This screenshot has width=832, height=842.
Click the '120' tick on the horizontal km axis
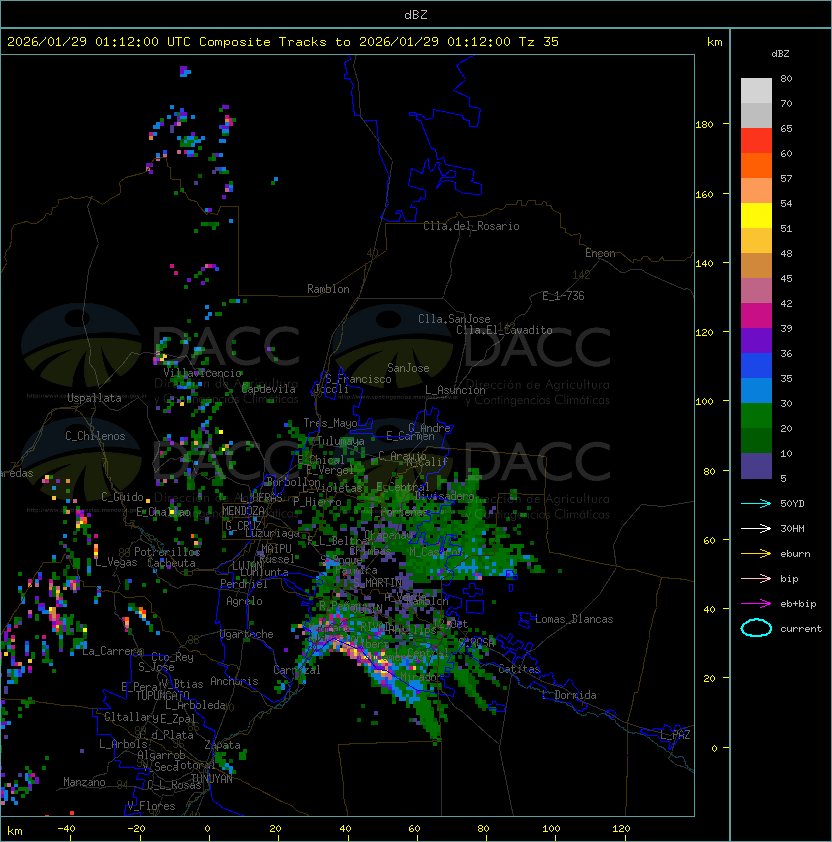(x=621, y=829)
